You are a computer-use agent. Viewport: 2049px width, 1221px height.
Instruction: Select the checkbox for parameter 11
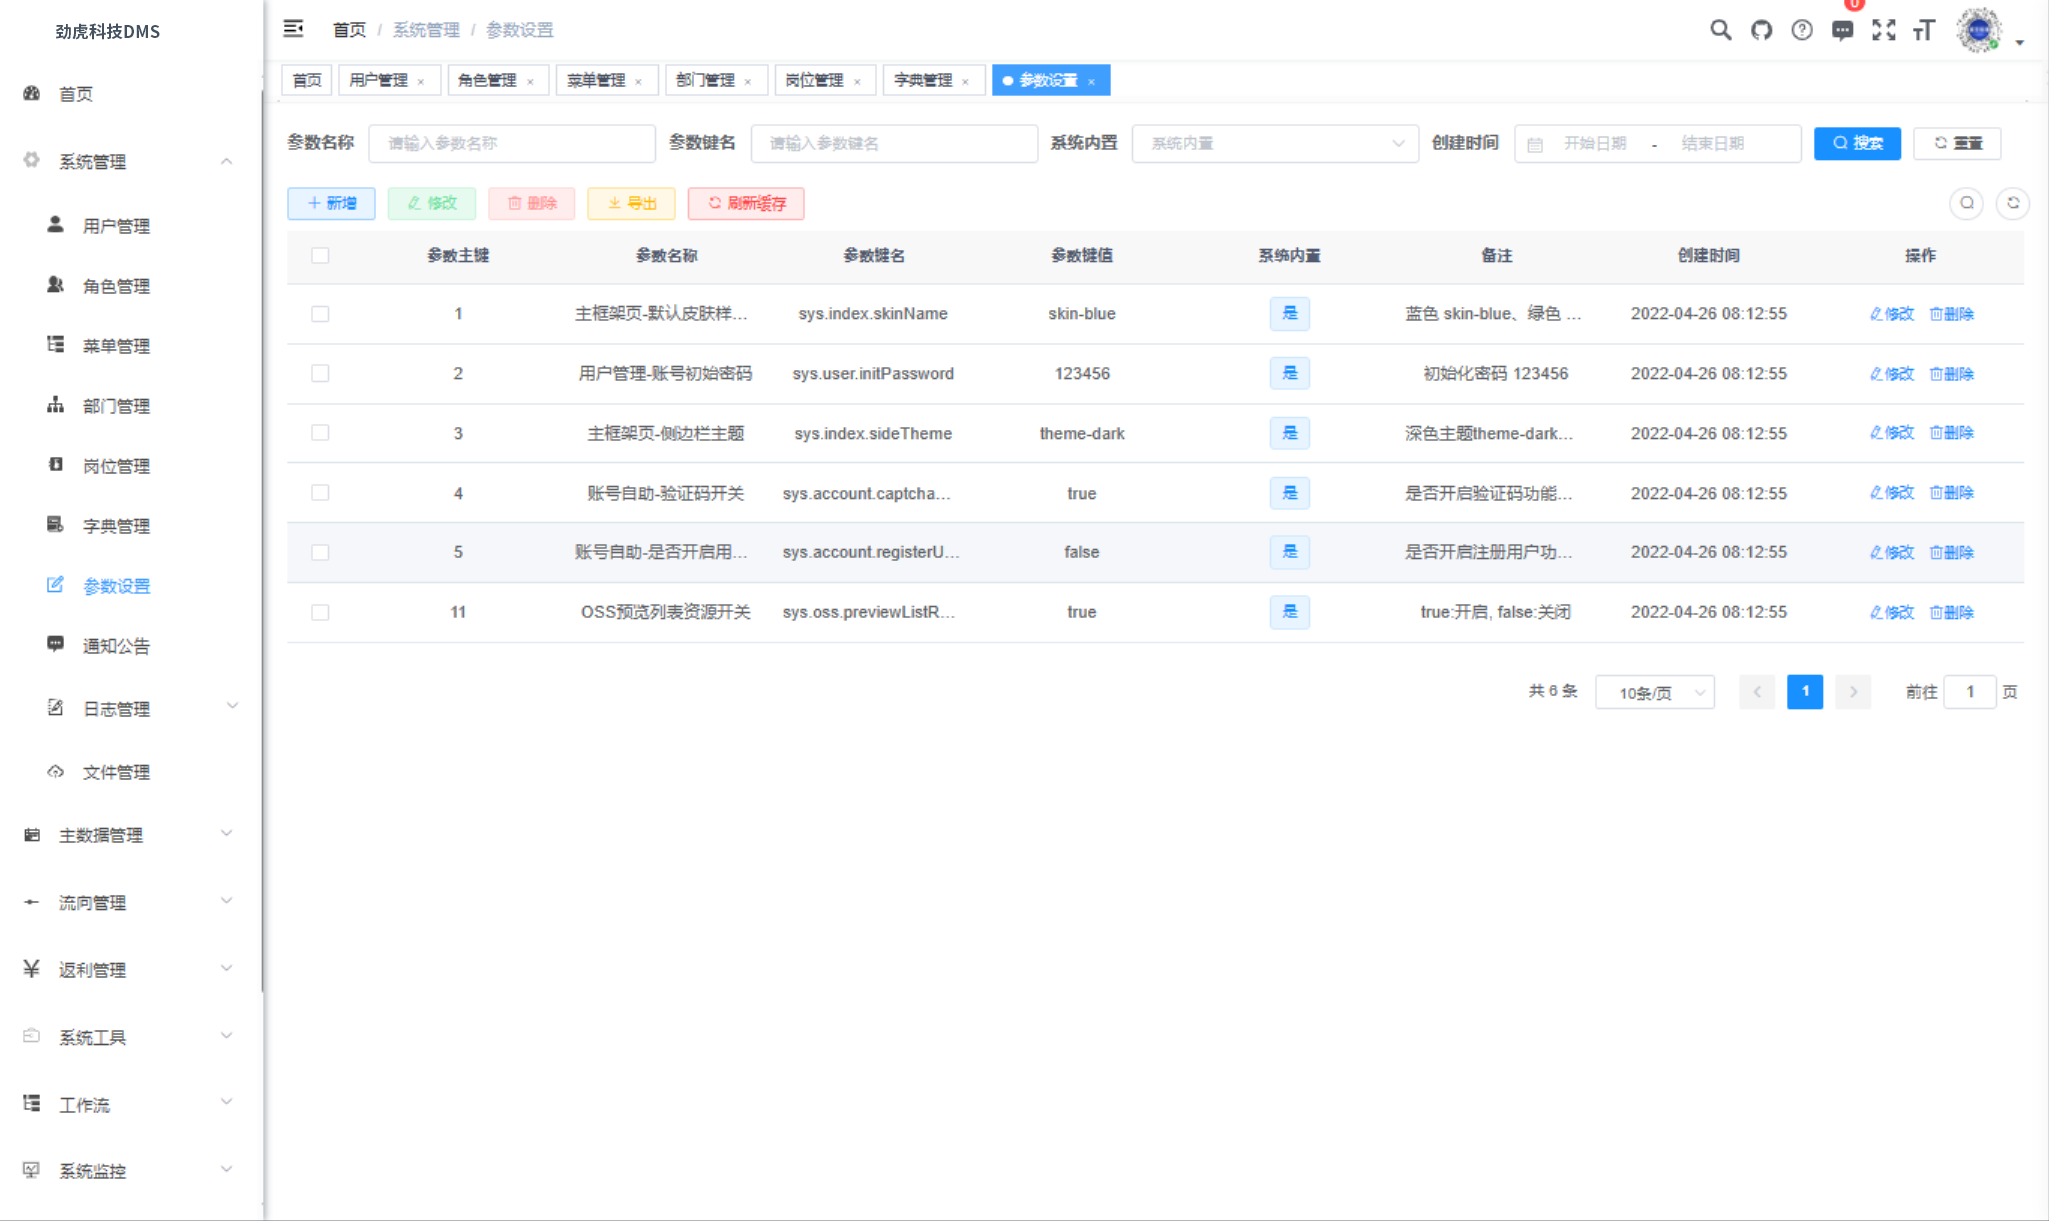(320, 612)
